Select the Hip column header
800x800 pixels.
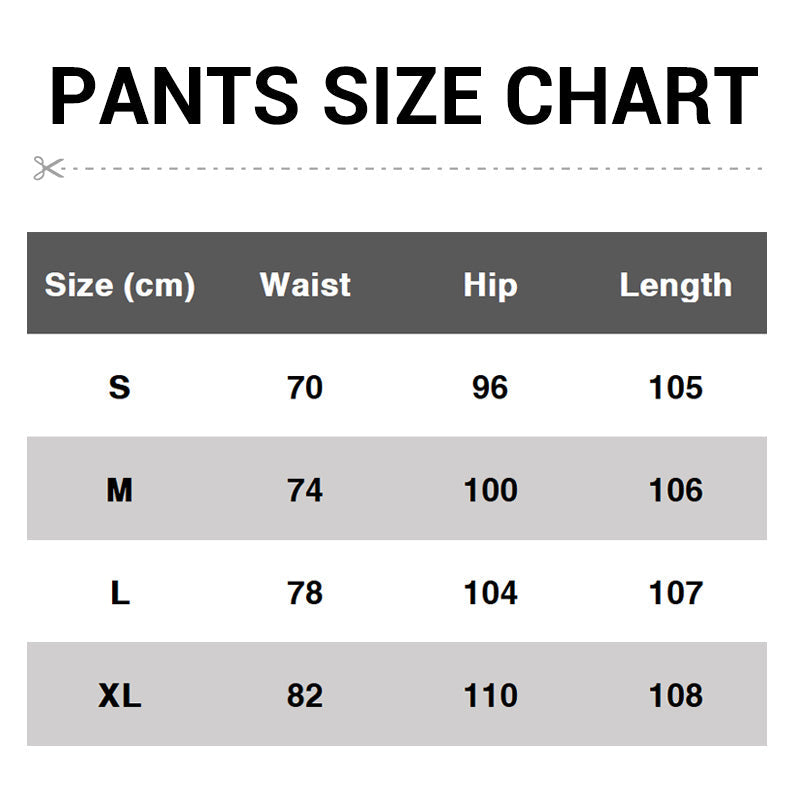pos(490,285)
